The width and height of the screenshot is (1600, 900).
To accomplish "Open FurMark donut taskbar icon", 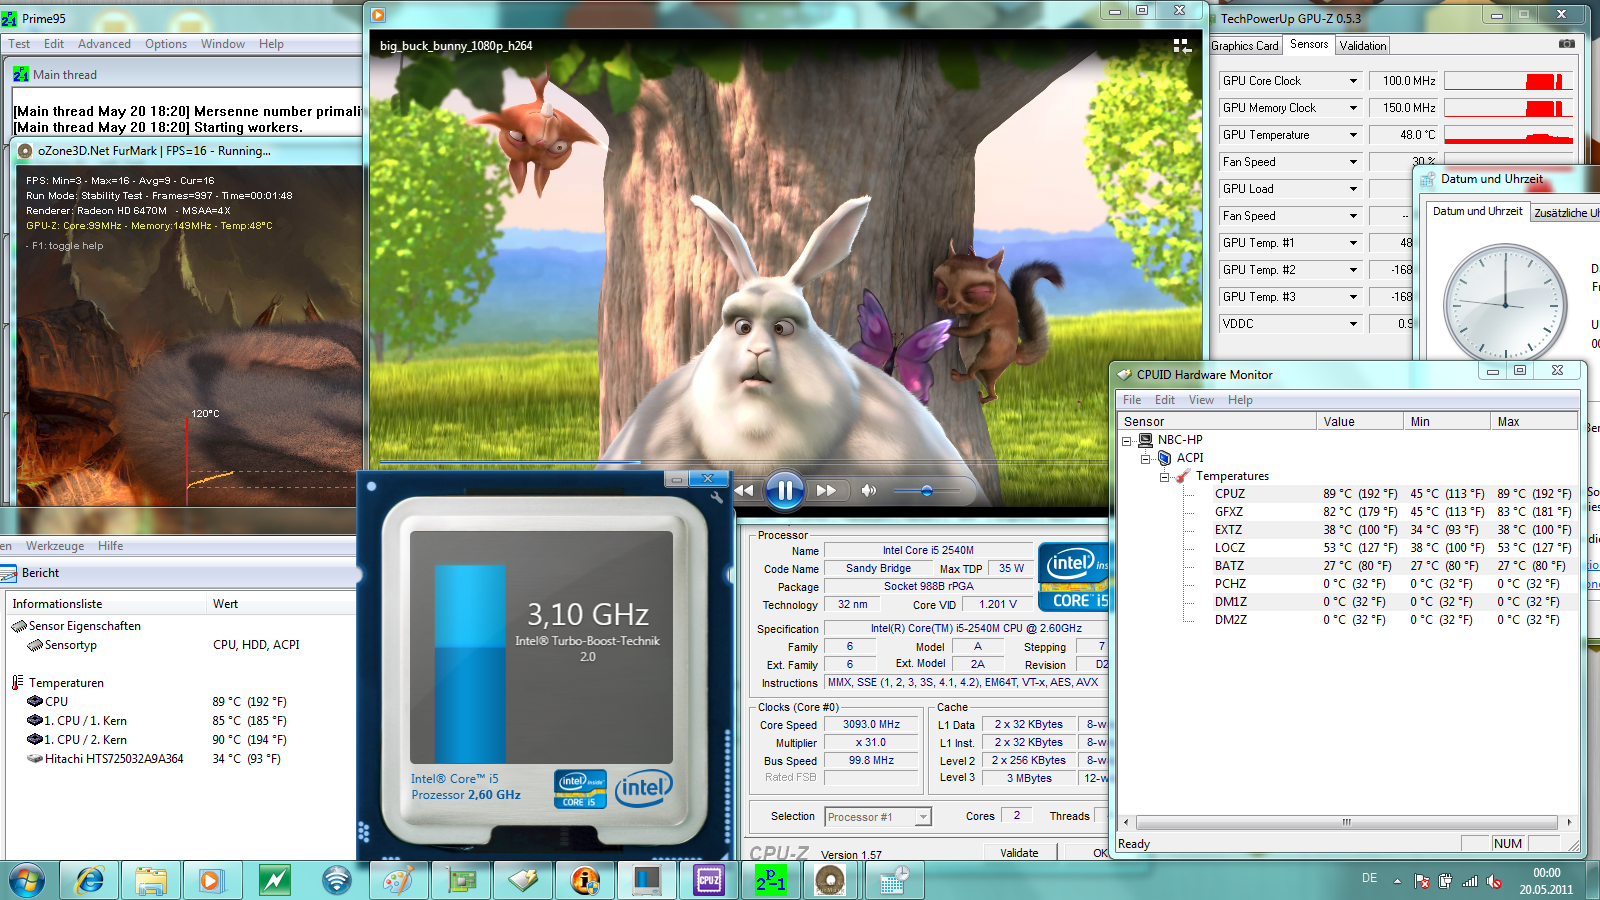I will (831, 881).
